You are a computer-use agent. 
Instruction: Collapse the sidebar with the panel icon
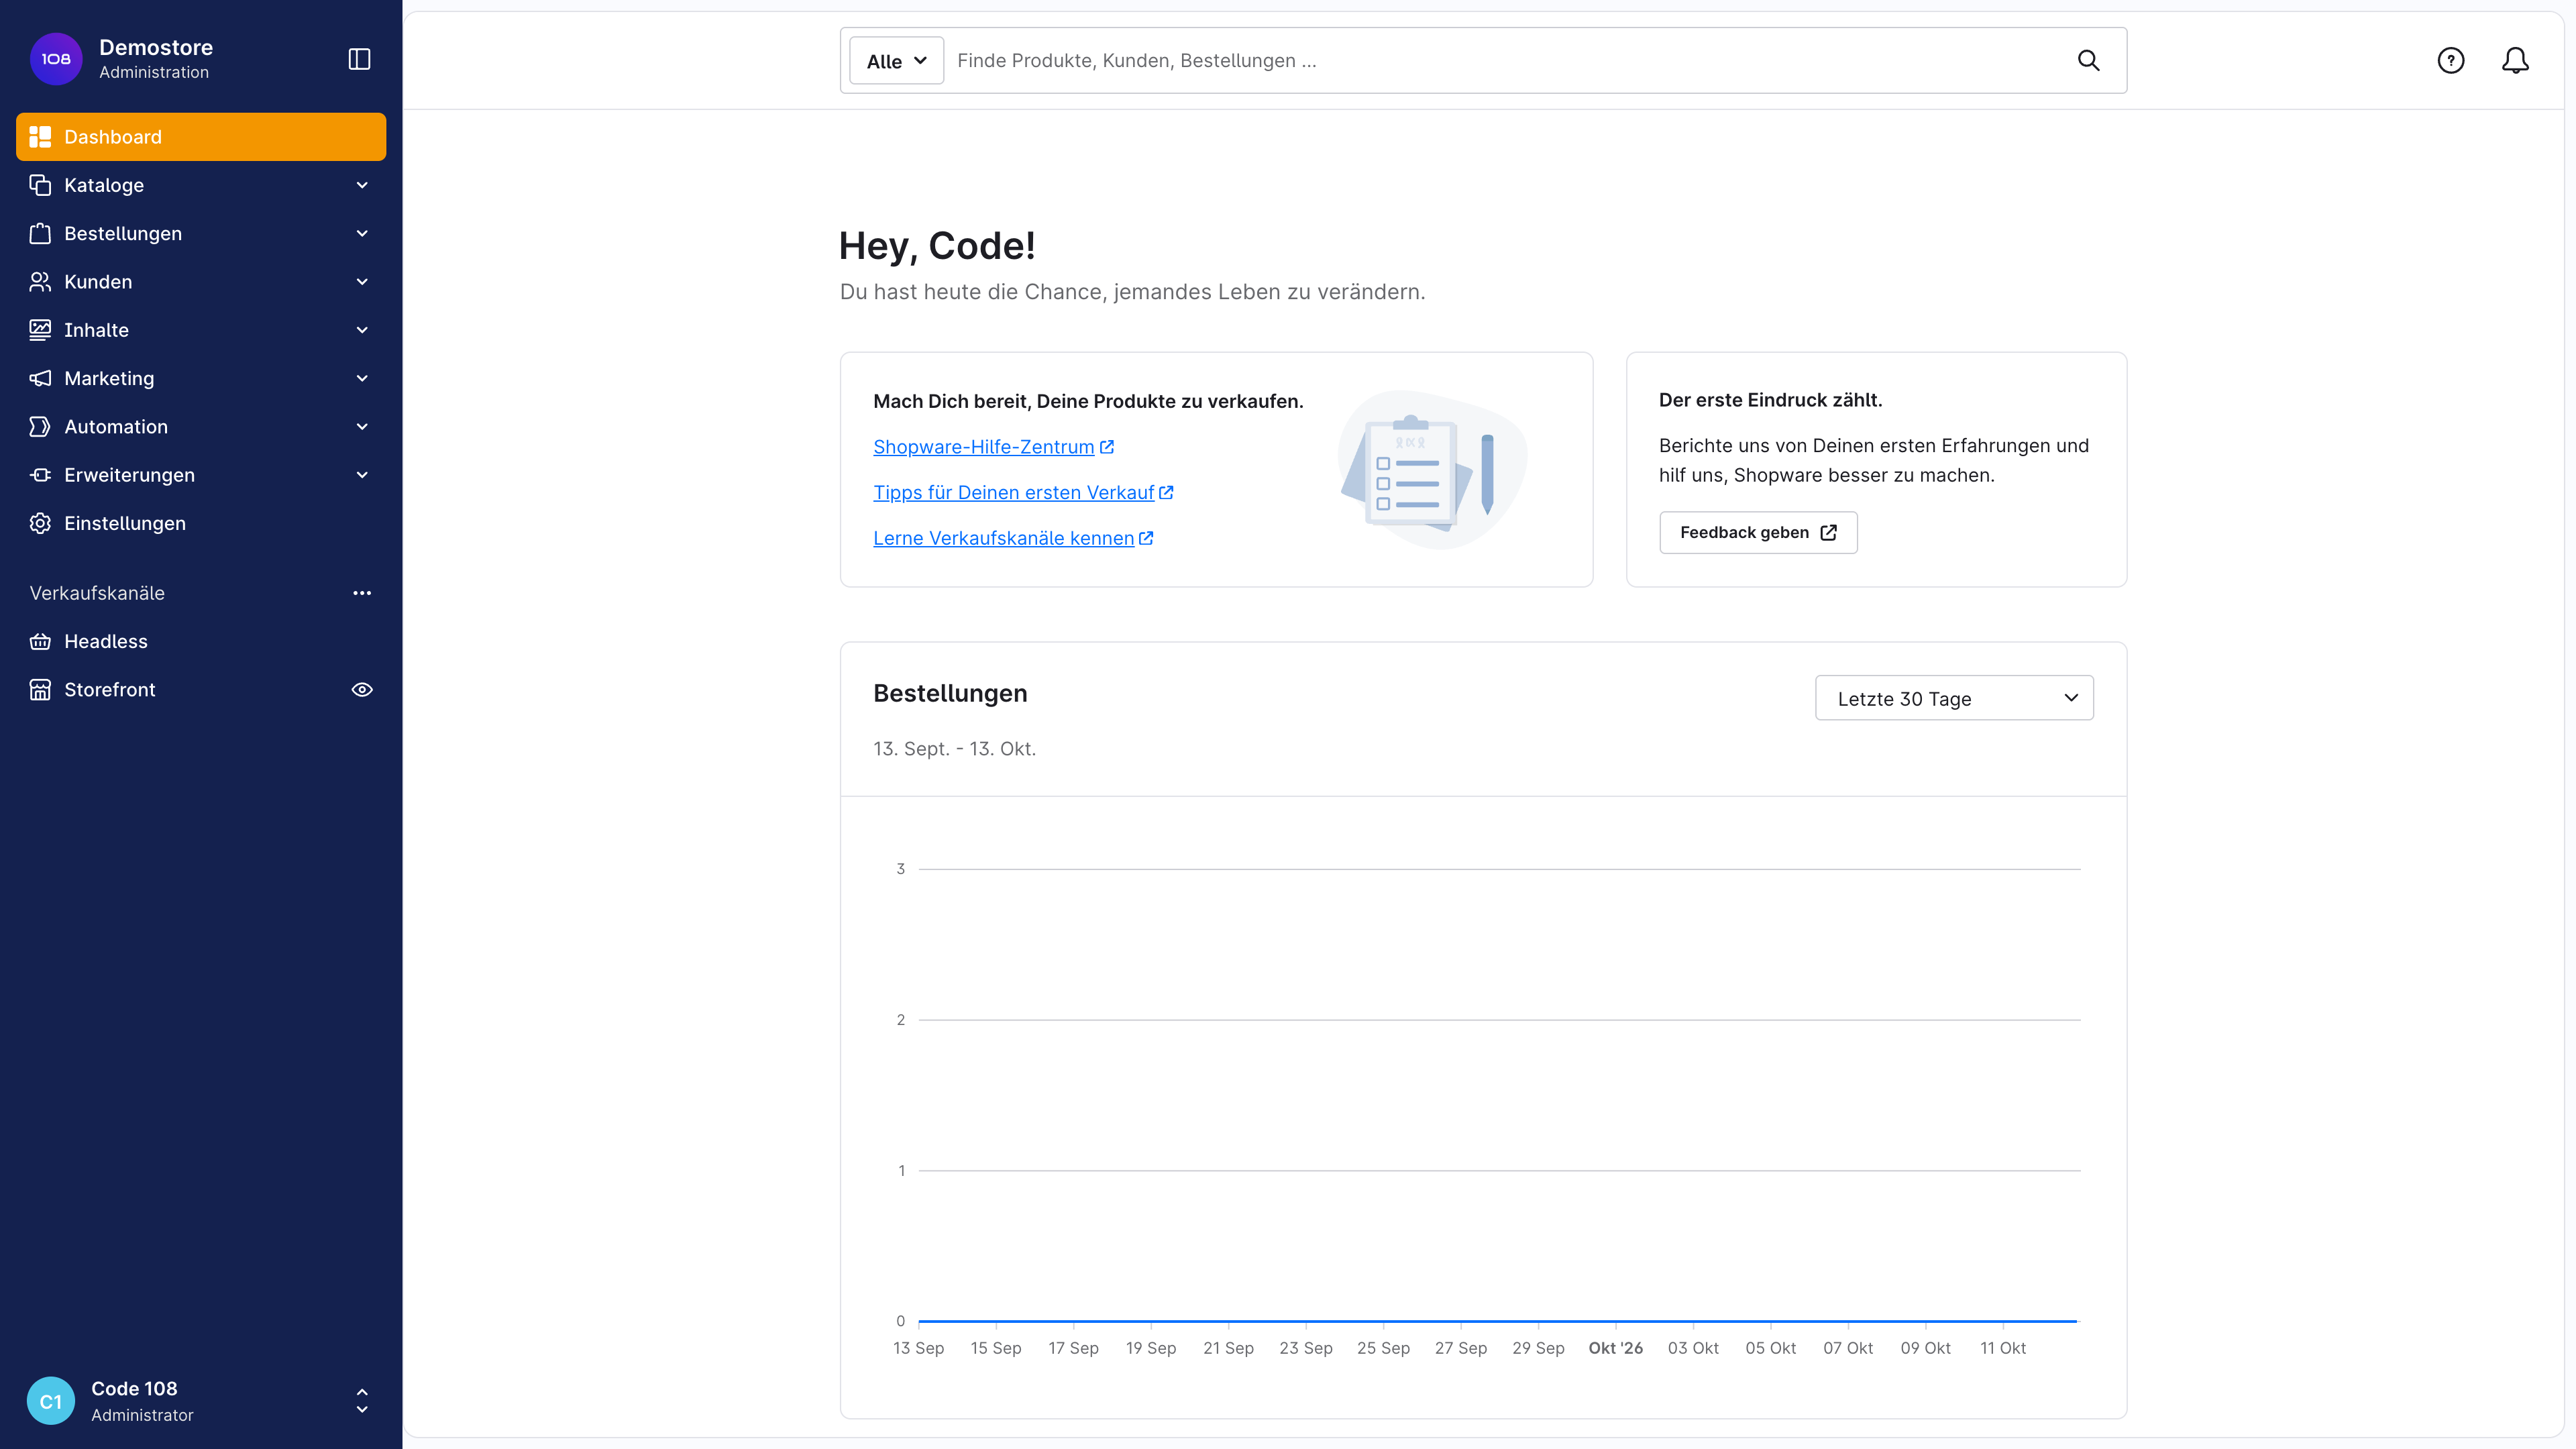click(x=359, y=59)
